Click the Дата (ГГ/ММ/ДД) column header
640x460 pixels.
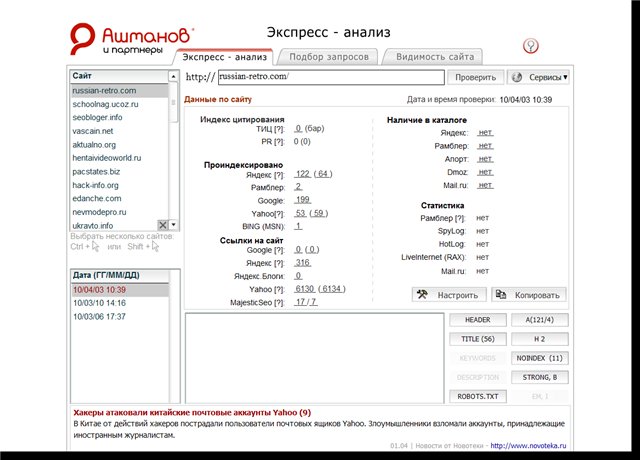(x=120, y=275)
